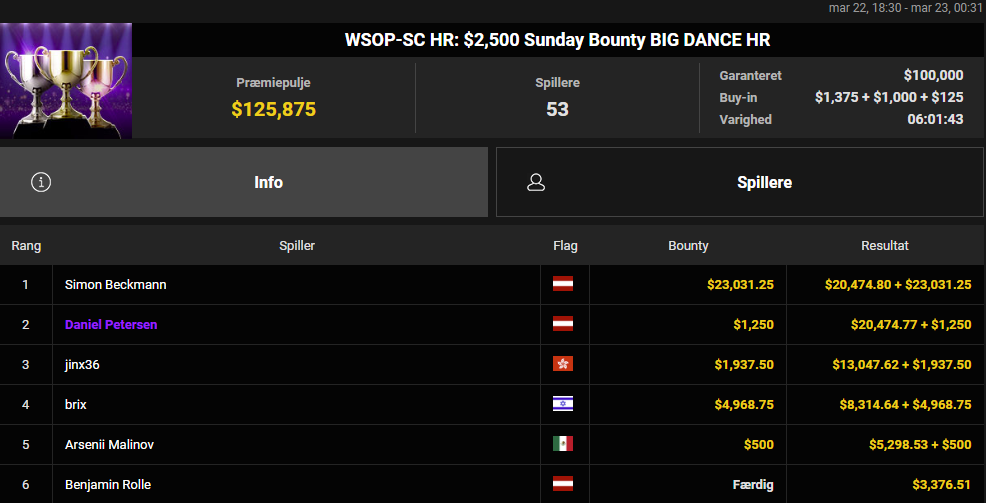986x503 pixels.
Task: Open Daniel Petersen's player profile
Action: coord(111,324)
